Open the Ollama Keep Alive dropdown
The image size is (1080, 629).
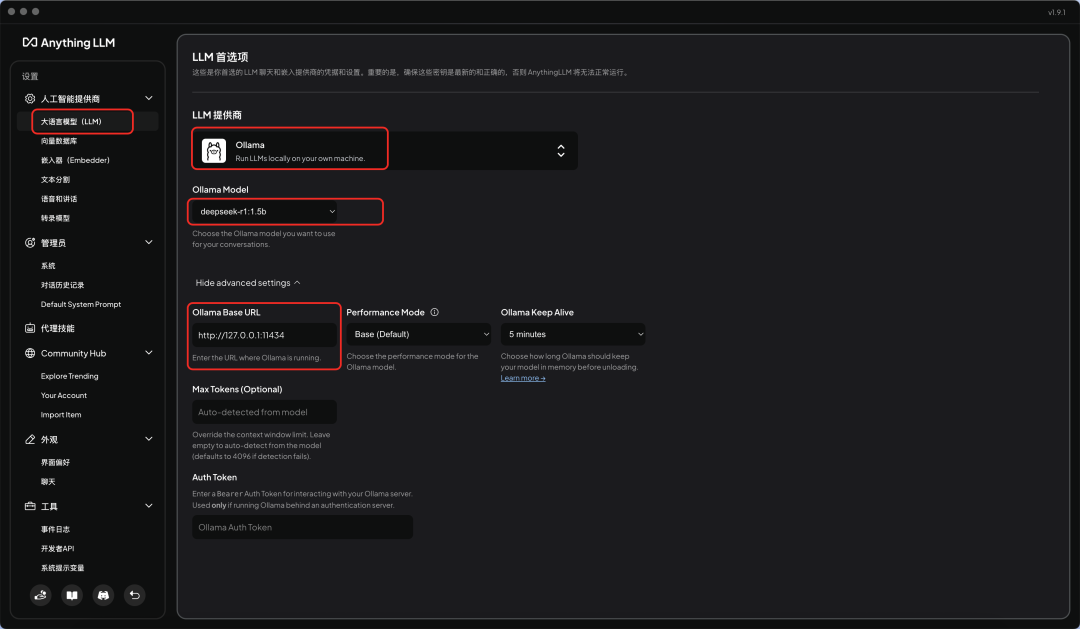pyautogui.click(x=573, y=334)
